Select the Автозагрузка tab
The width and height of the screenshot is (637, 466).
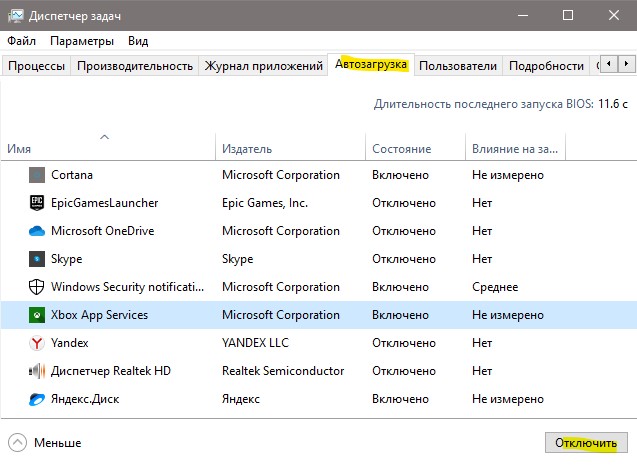[x=371, y=65]
